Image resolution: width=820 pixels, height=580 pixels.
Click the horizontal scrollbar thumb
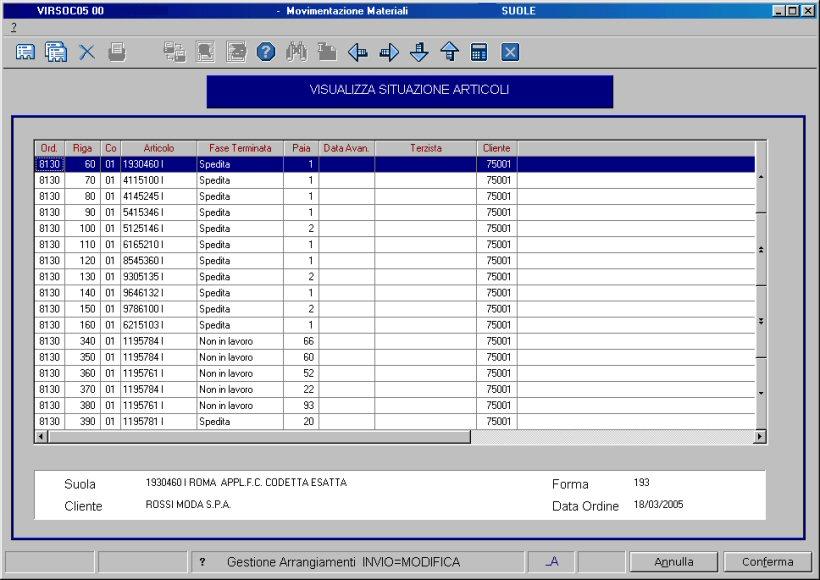[x=259, y=436]
